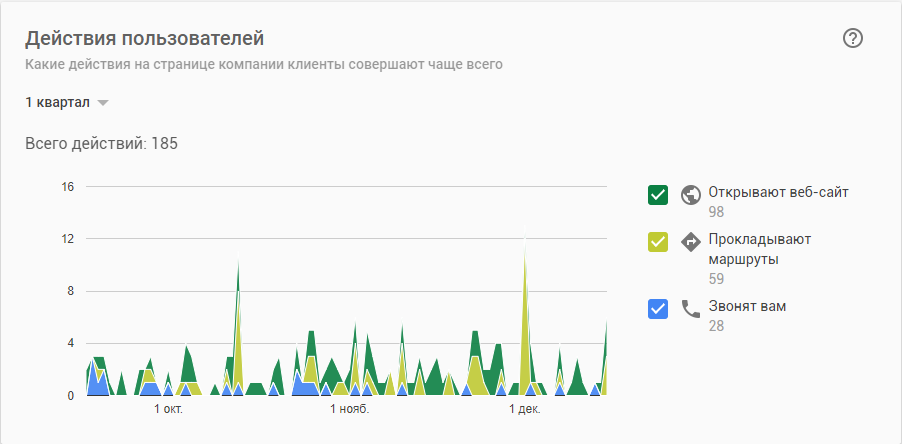
Task: Click the subtitle about frequent customer actions
Action: point(263,64)
